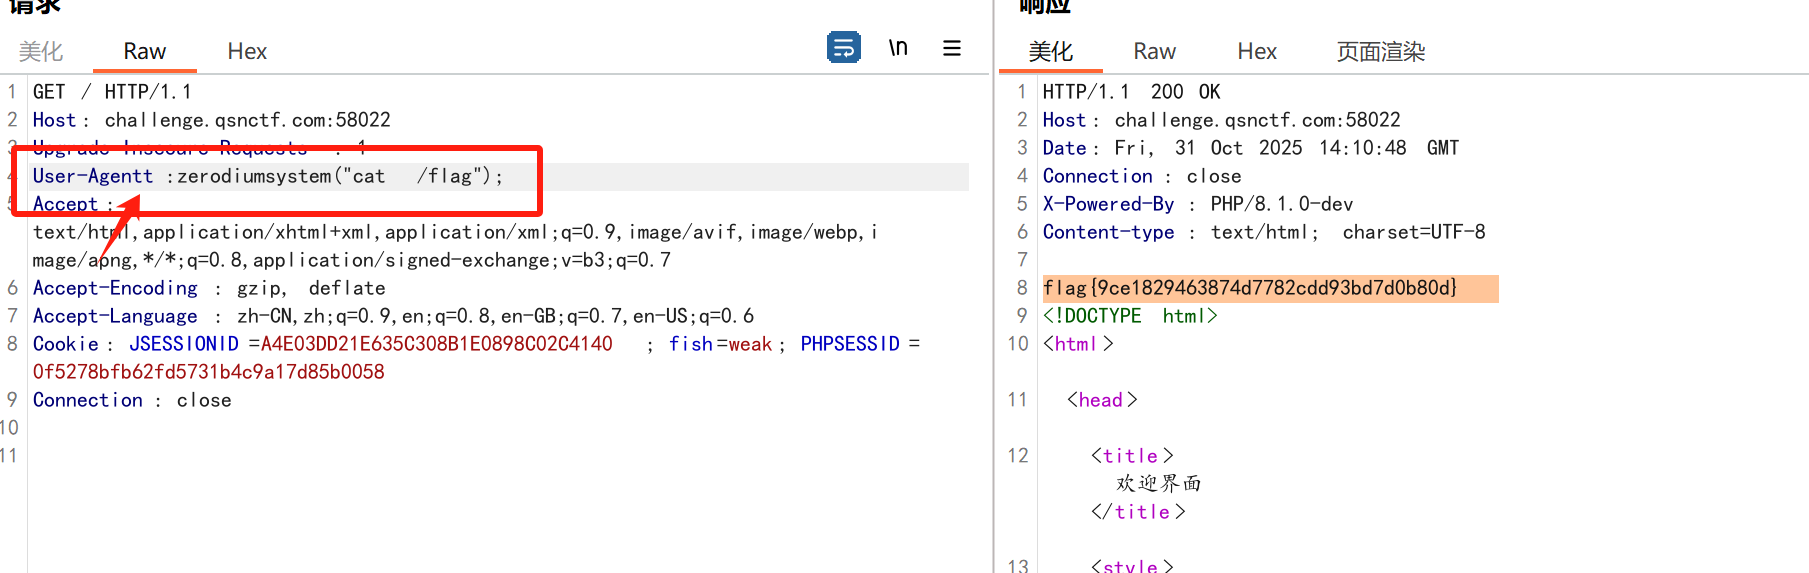
Task: Click the Accept-Language header in request
Action: pyautogui.click(x=115, y=316)
